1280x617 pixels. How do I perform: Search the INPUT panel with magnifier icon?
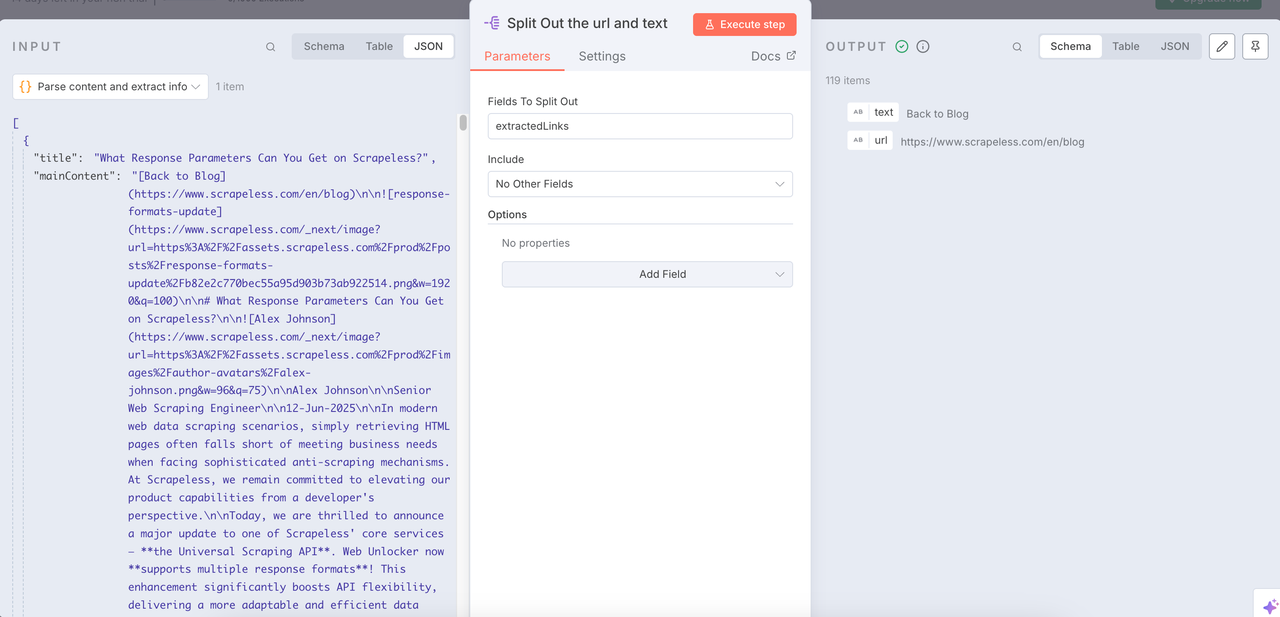point(271,47)
